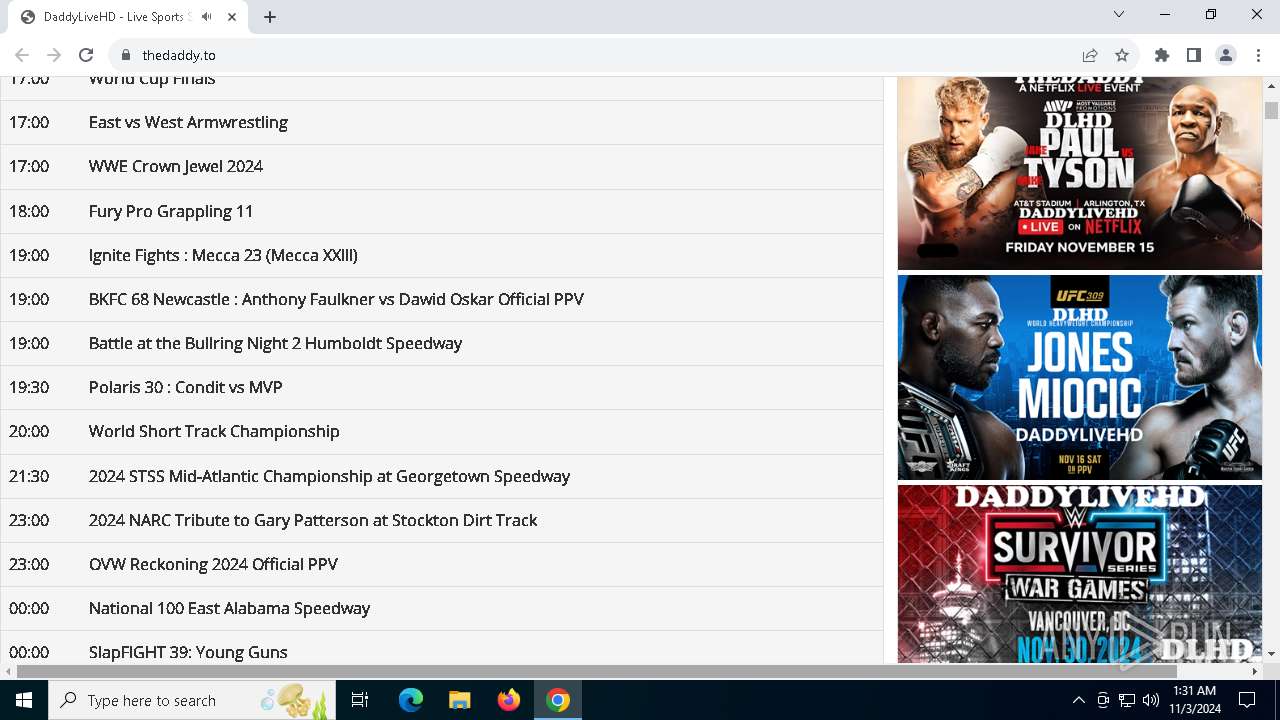This screenshot has width=1280, height=720.
Task: Open network status tray icon
Action: click(x=1127, y=700)
